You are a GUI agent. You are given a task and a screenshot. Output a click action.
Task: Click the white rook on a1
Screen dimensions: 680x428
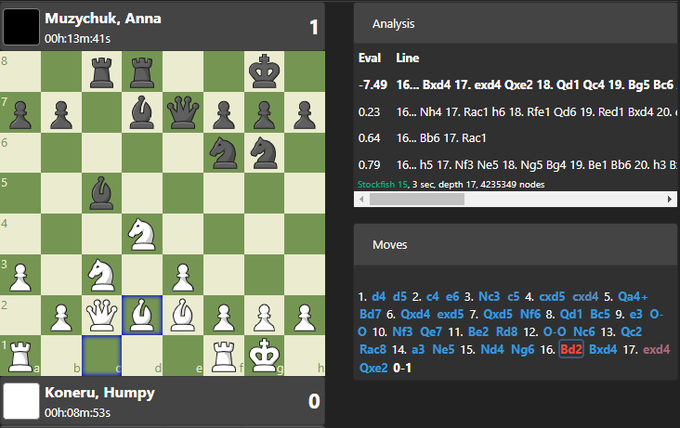(x=20, y=355)
